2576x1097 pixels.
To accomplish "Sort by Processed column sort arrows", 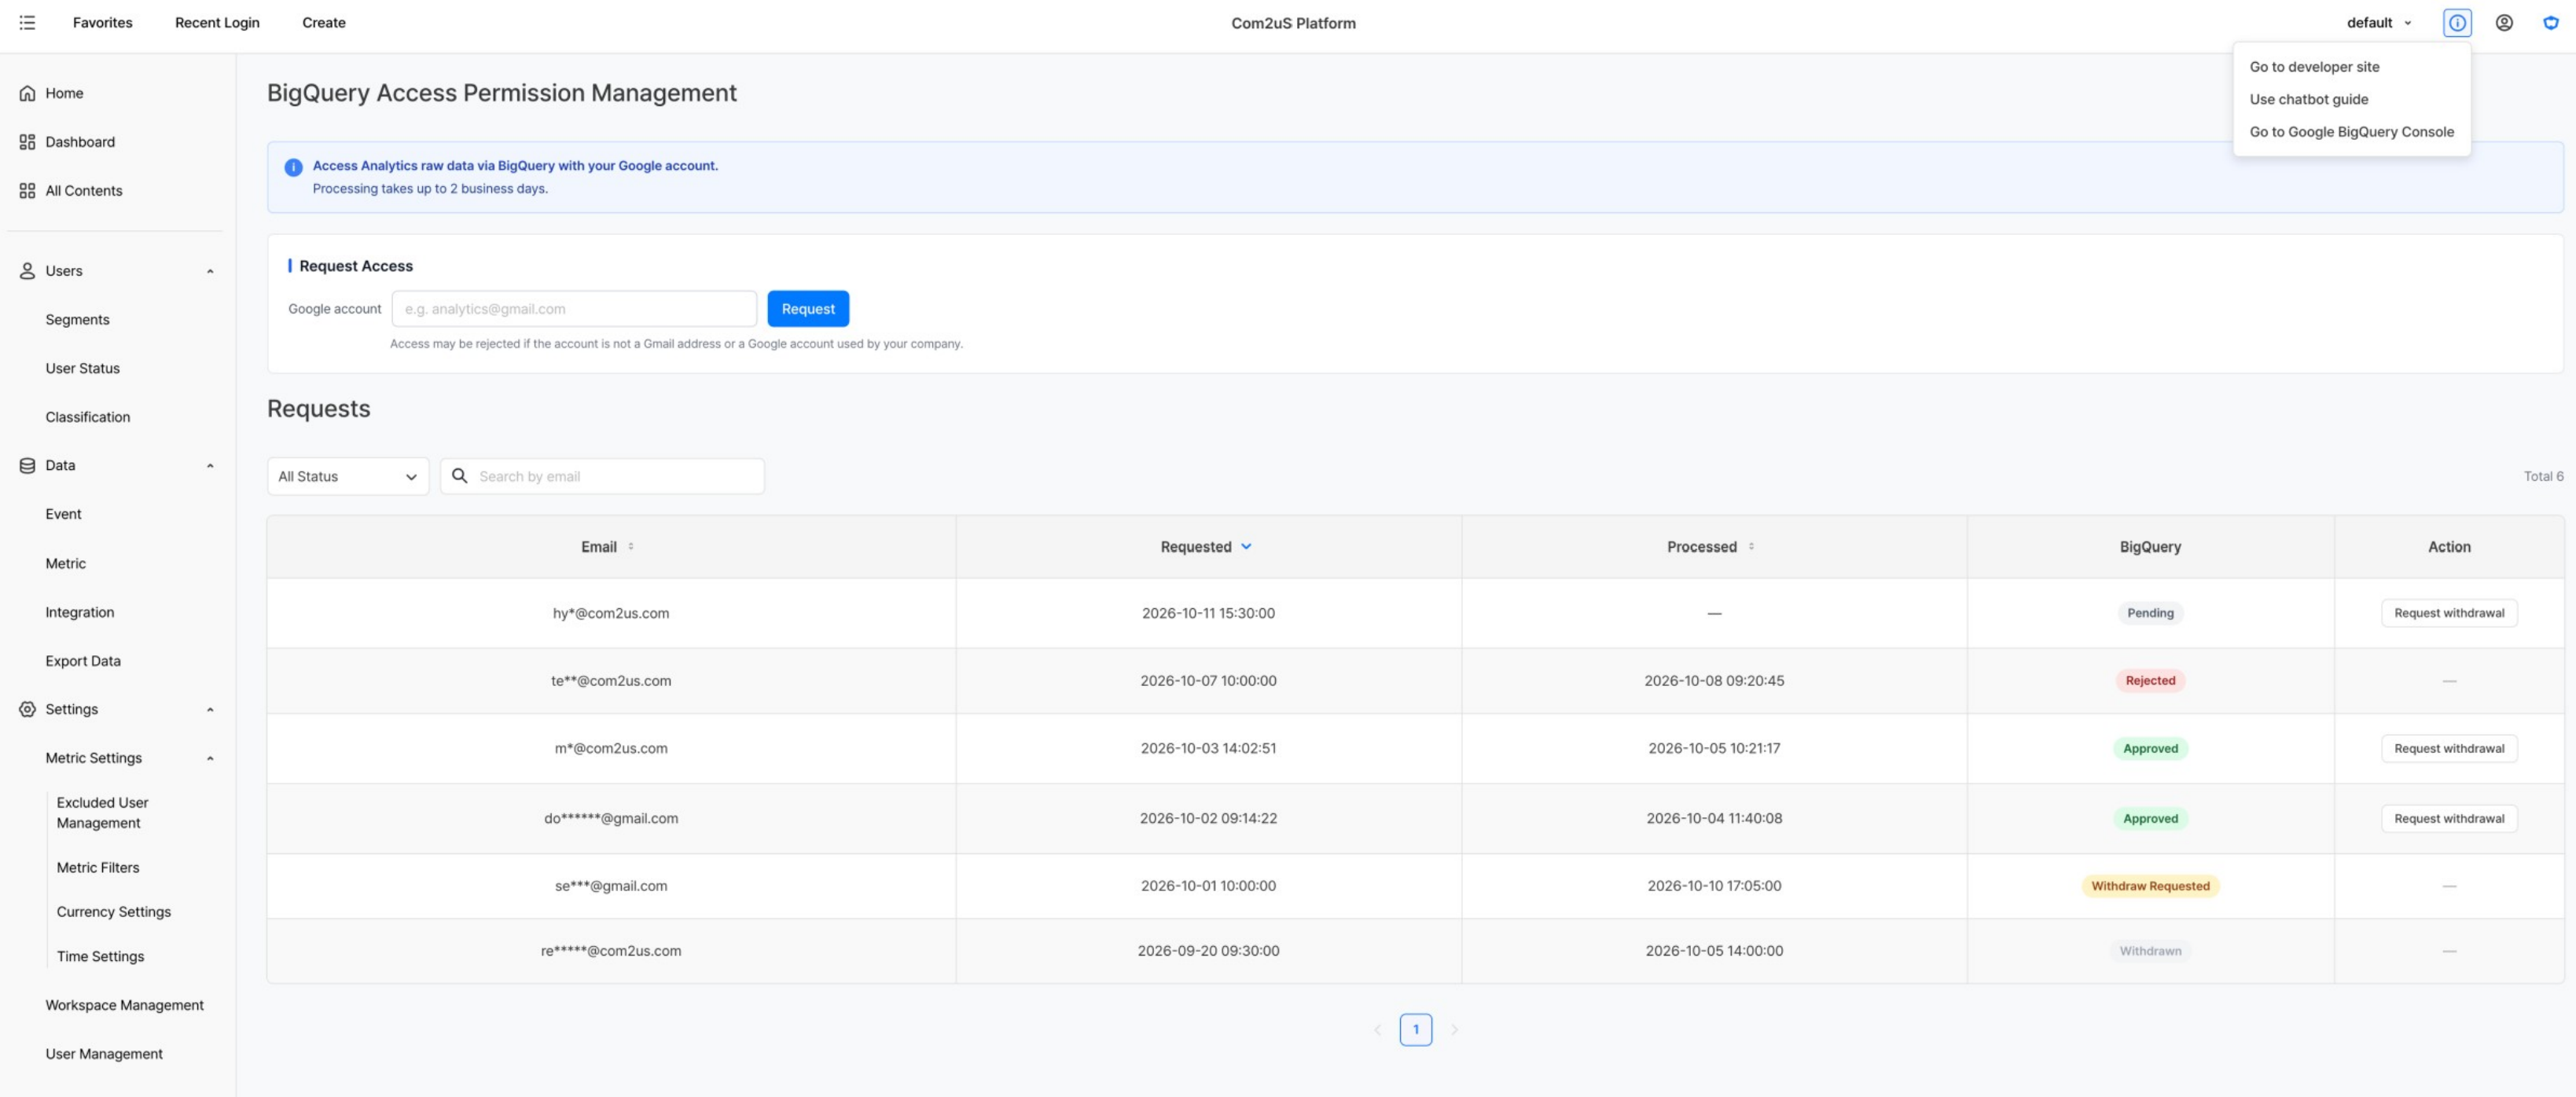I will (1751, 546).
